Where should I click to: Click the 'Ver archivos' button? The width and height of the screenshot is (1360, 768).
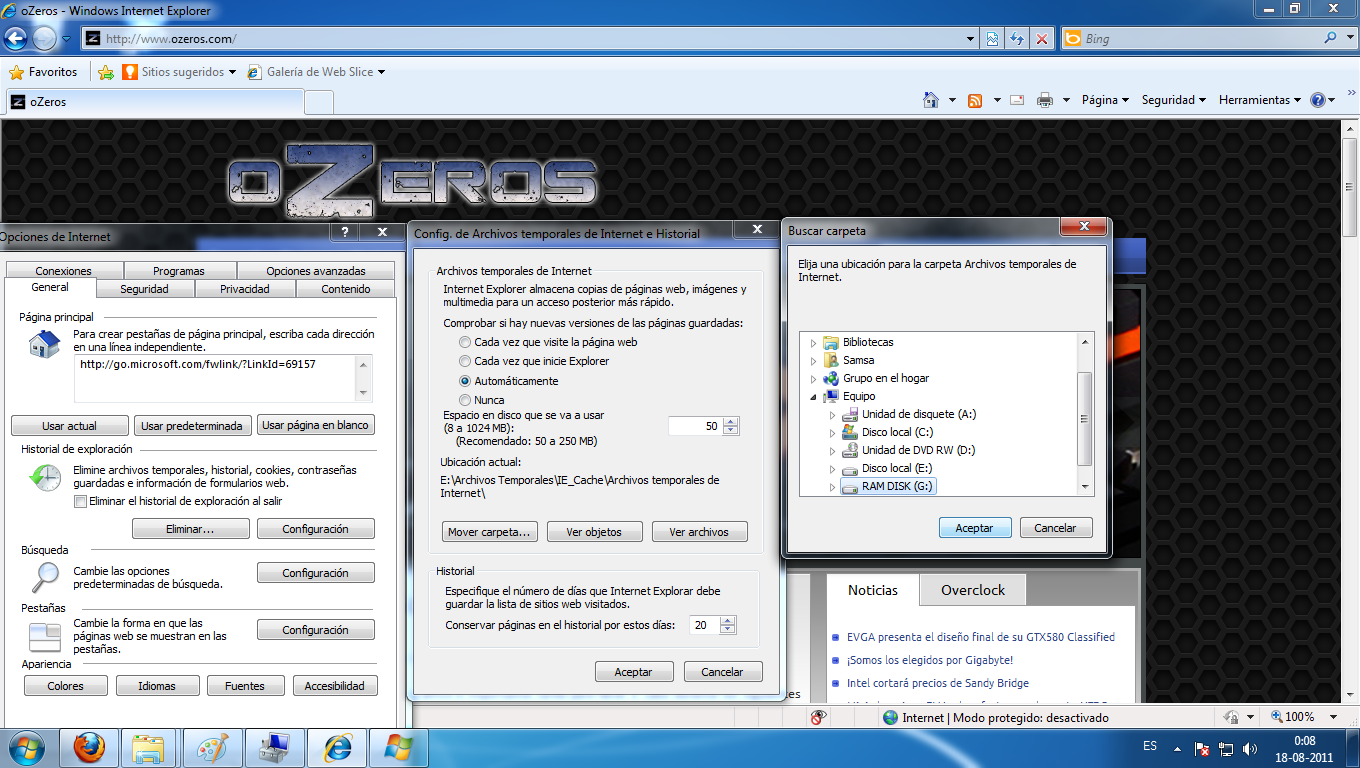pos(699,532)
